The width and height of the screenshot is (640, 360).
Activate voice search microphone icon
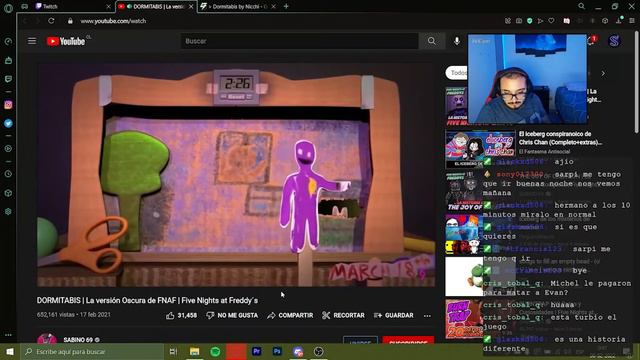tap(457, 41)
